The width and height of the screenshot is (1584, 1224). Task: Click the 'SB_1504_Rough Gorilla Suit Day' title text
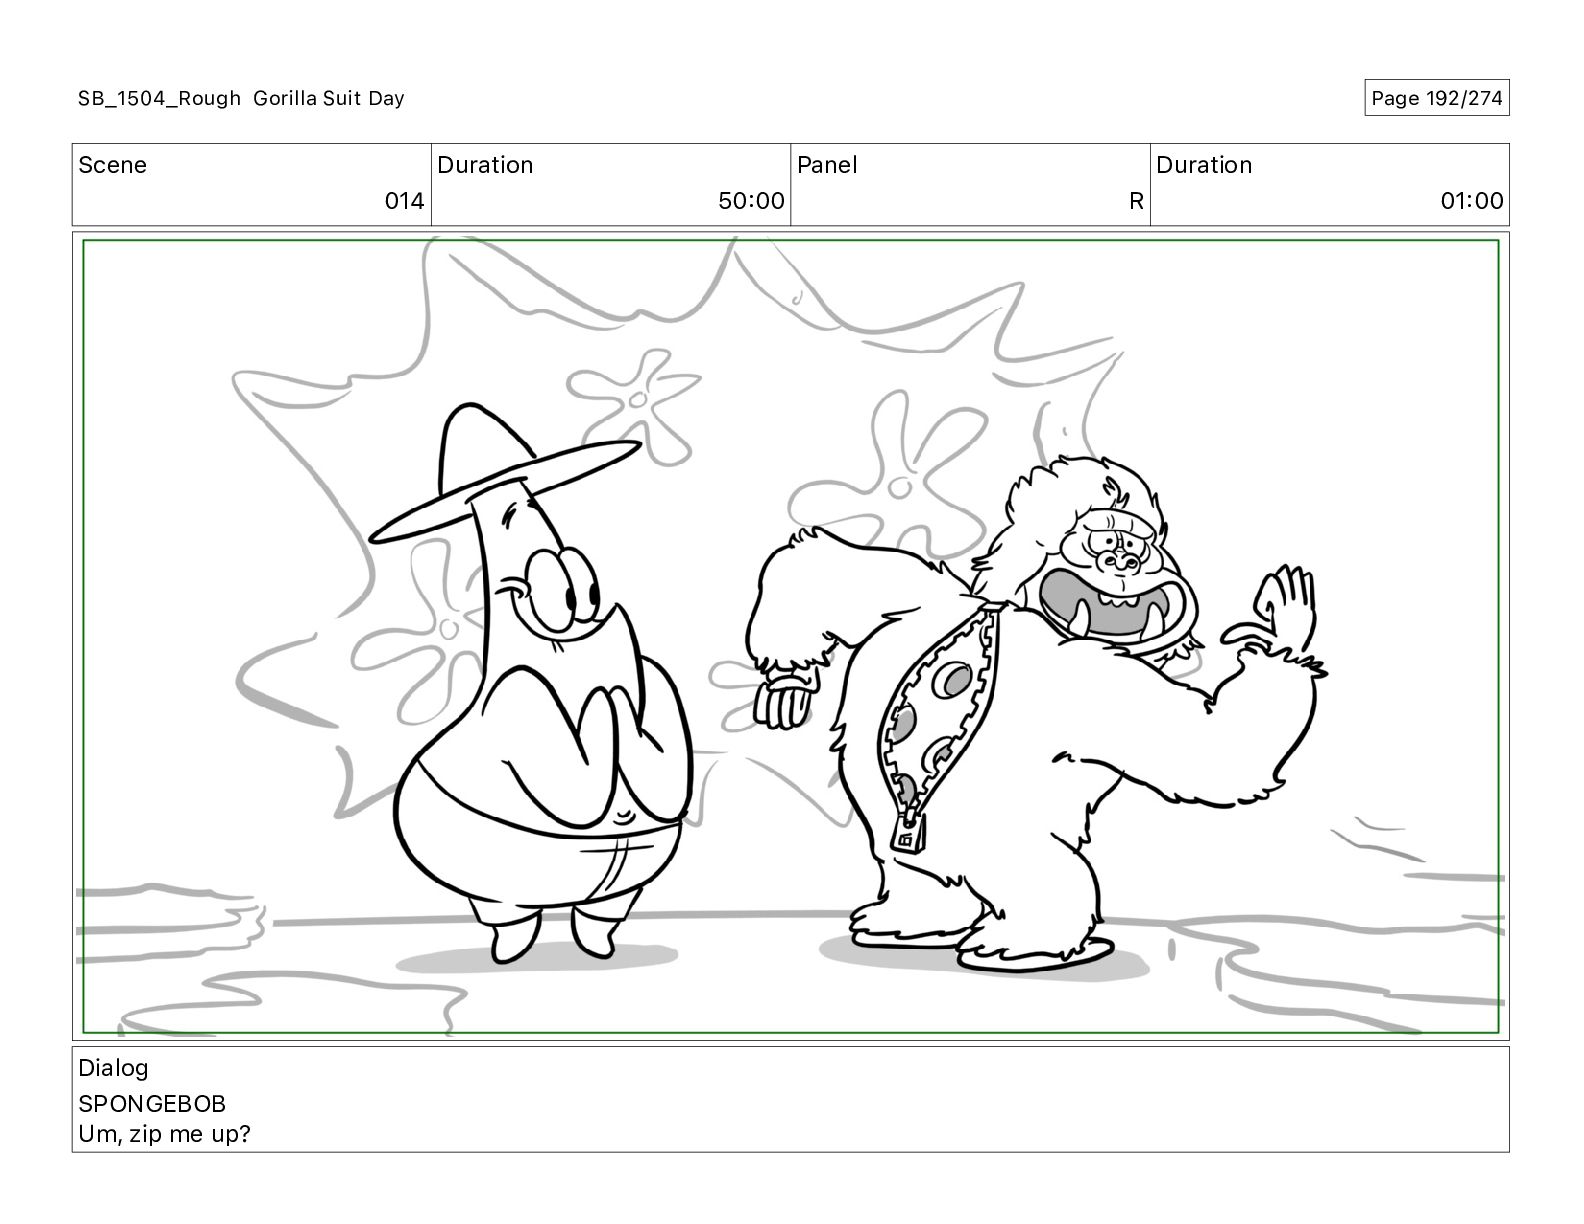(x=241, y=98)
